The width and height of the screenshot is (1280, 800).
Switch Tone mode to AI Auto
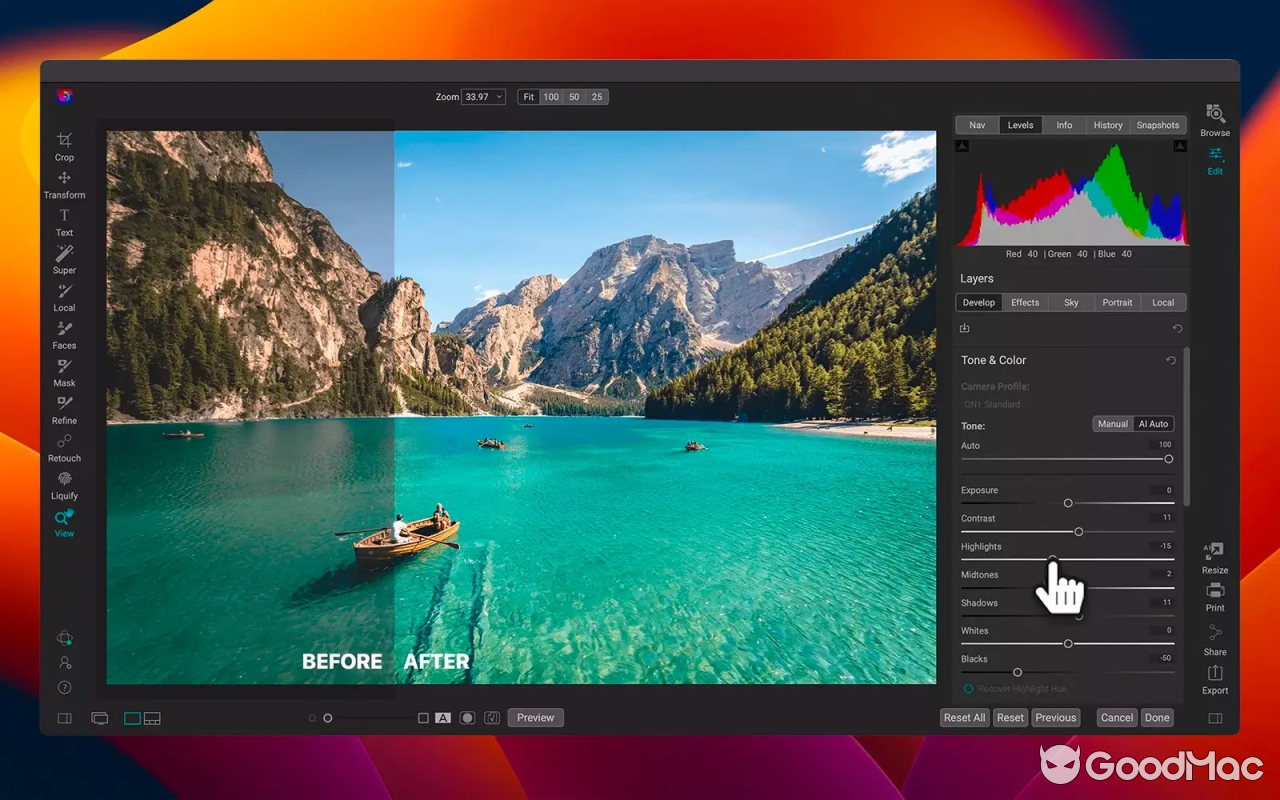1153,423
